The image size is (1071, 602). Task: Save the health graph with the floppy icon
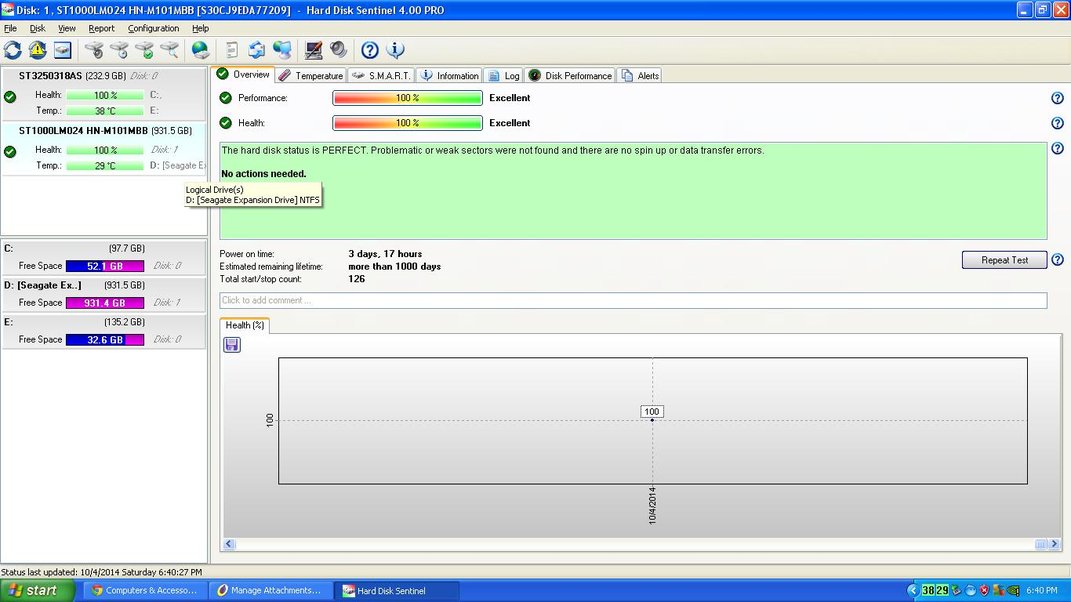click(232, 344)
